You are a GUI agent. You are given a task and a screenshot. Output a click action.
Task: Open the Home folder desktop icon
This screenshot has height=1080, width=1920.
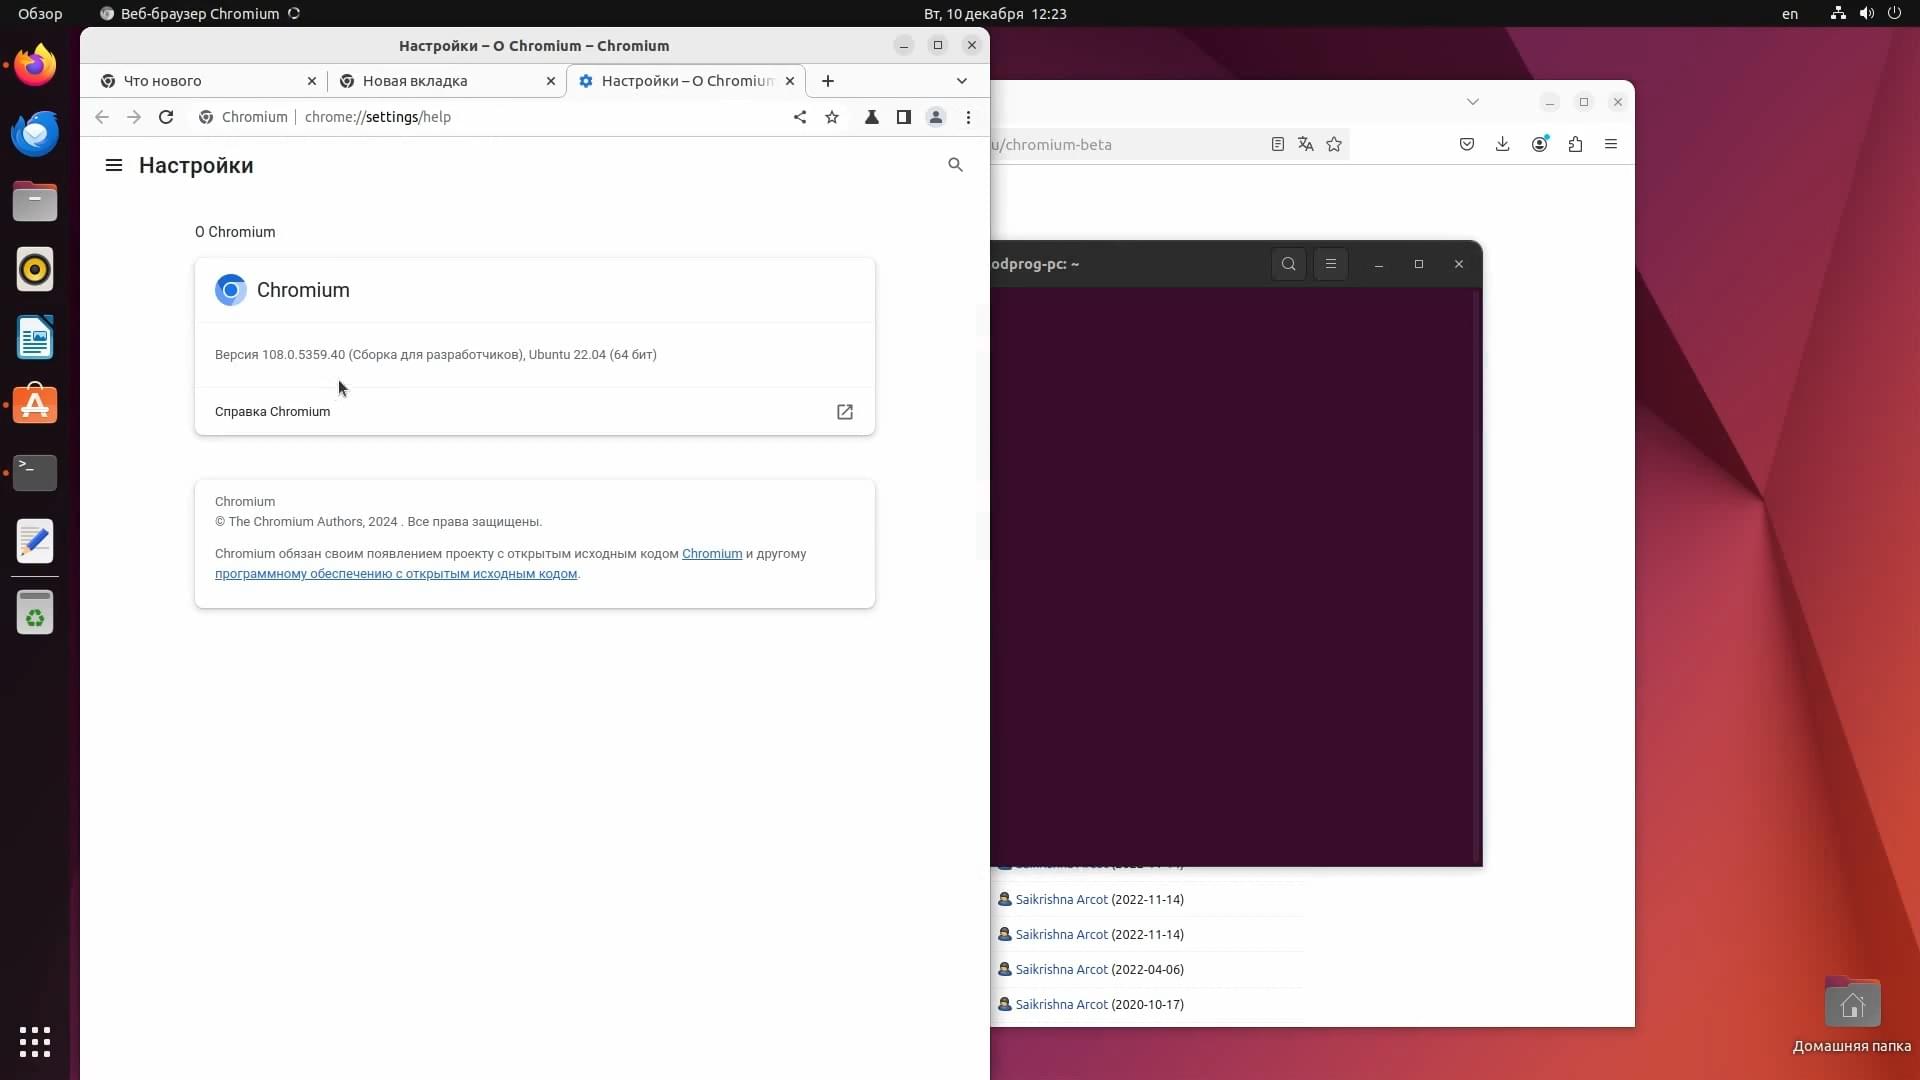click(x=1852, y=1015)
